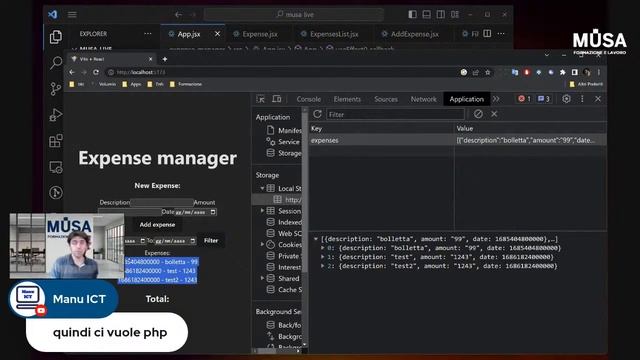
Task: Toggle the VS Code bottom panel layout icon
Action: coord(427,14)
